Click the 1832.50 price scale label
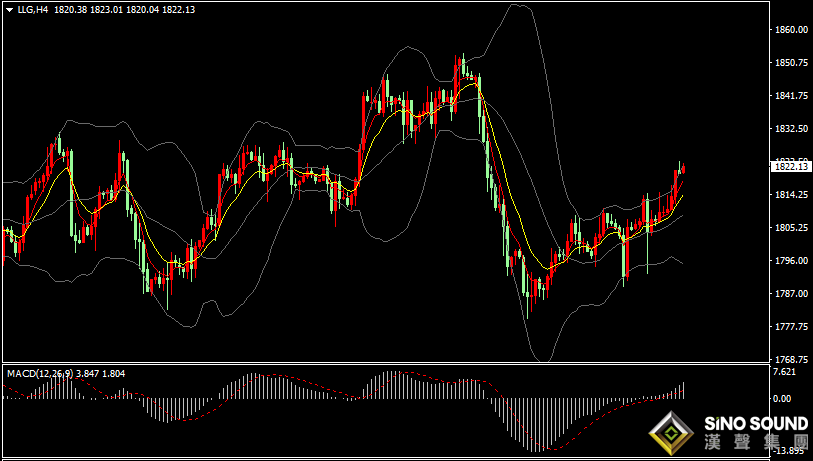 791,128
